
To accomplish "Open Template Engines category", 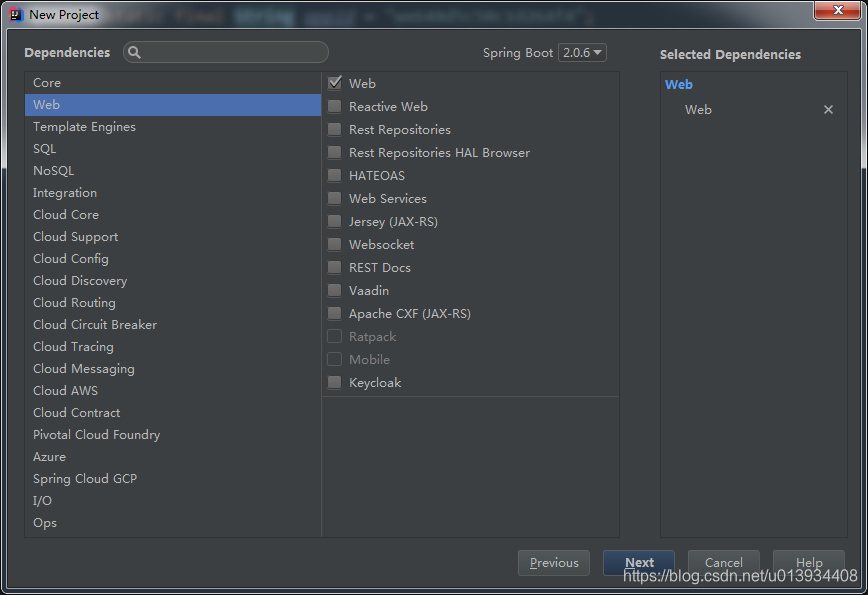I will tap(173, 127).
